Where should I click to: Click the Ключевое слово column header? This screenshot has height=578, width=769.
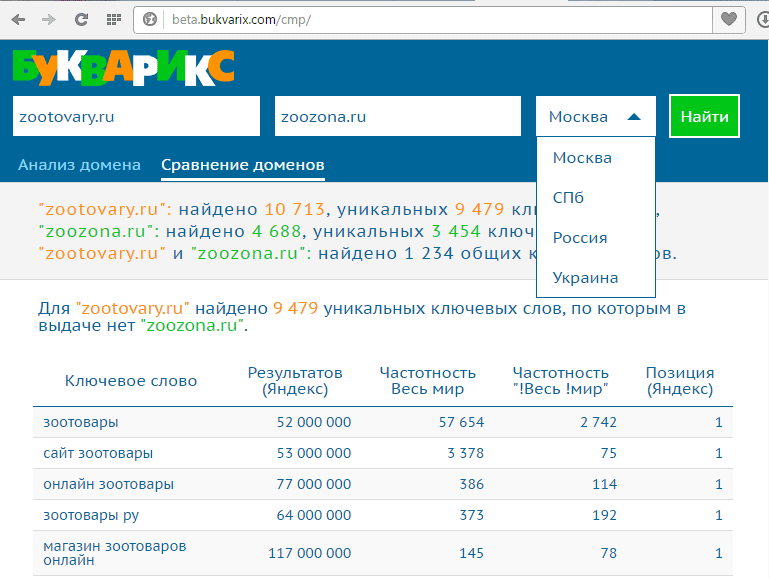coord(131,381)
